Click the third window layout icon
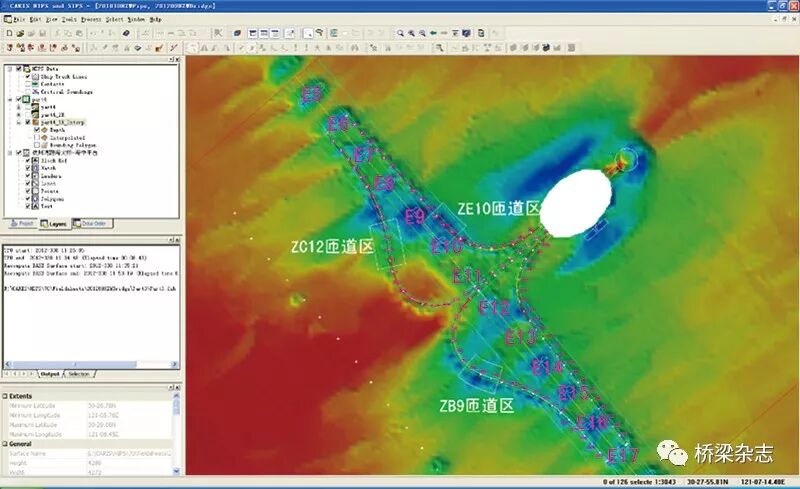Viewport: 800px width, 489px height. point(275,33)
